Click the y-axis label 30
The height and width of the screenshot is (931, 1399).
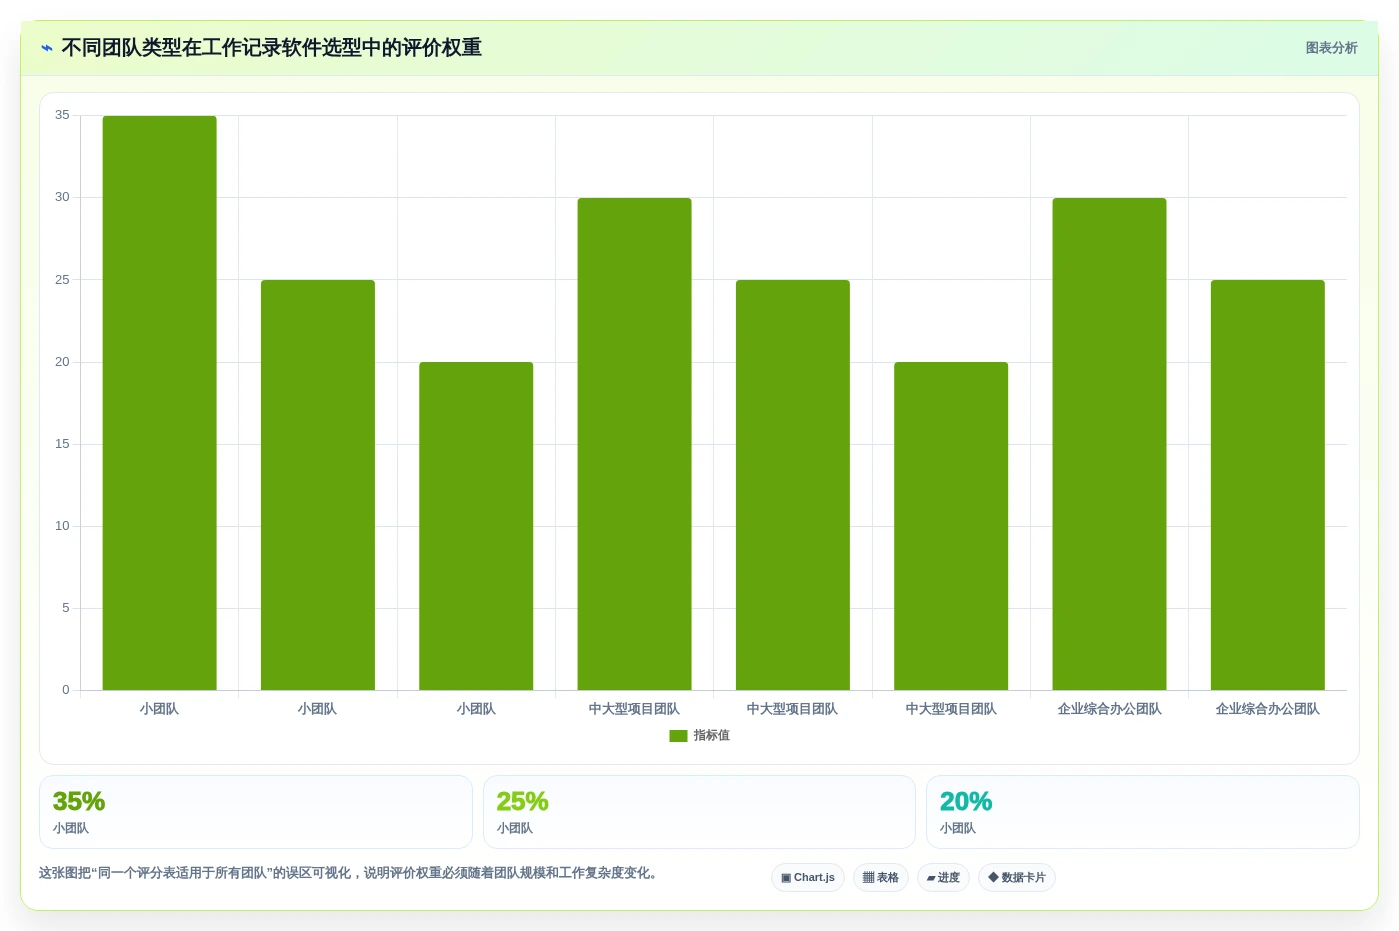pos(62,197)
